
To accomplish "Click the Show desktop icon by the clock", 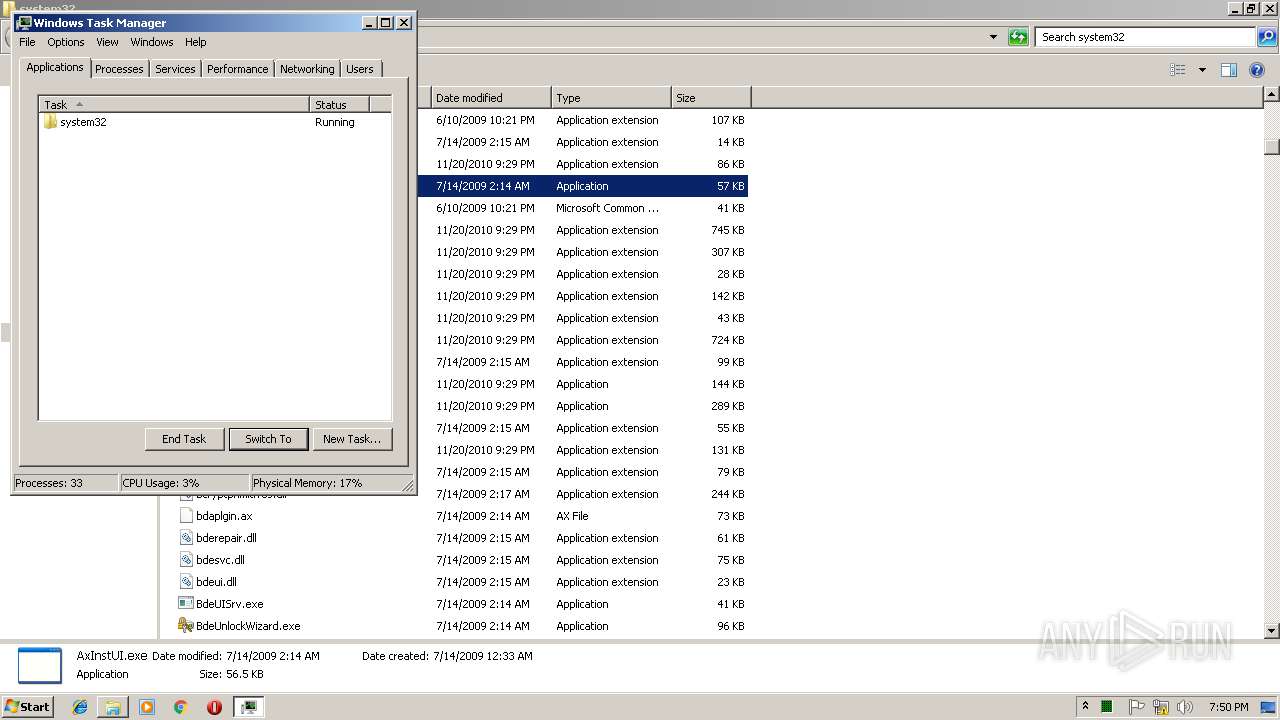I will point(1268,707).
